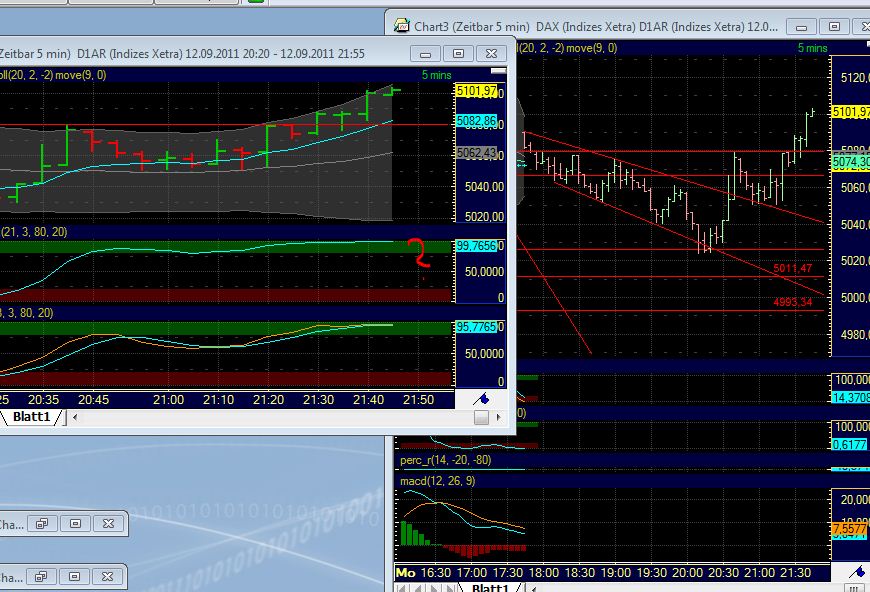Image resolution: width=870 pixels, height=592 pixels.
Task: Maximize the upper minimized Cha... window
Action: pyautogui.click(x=75, y=523)
